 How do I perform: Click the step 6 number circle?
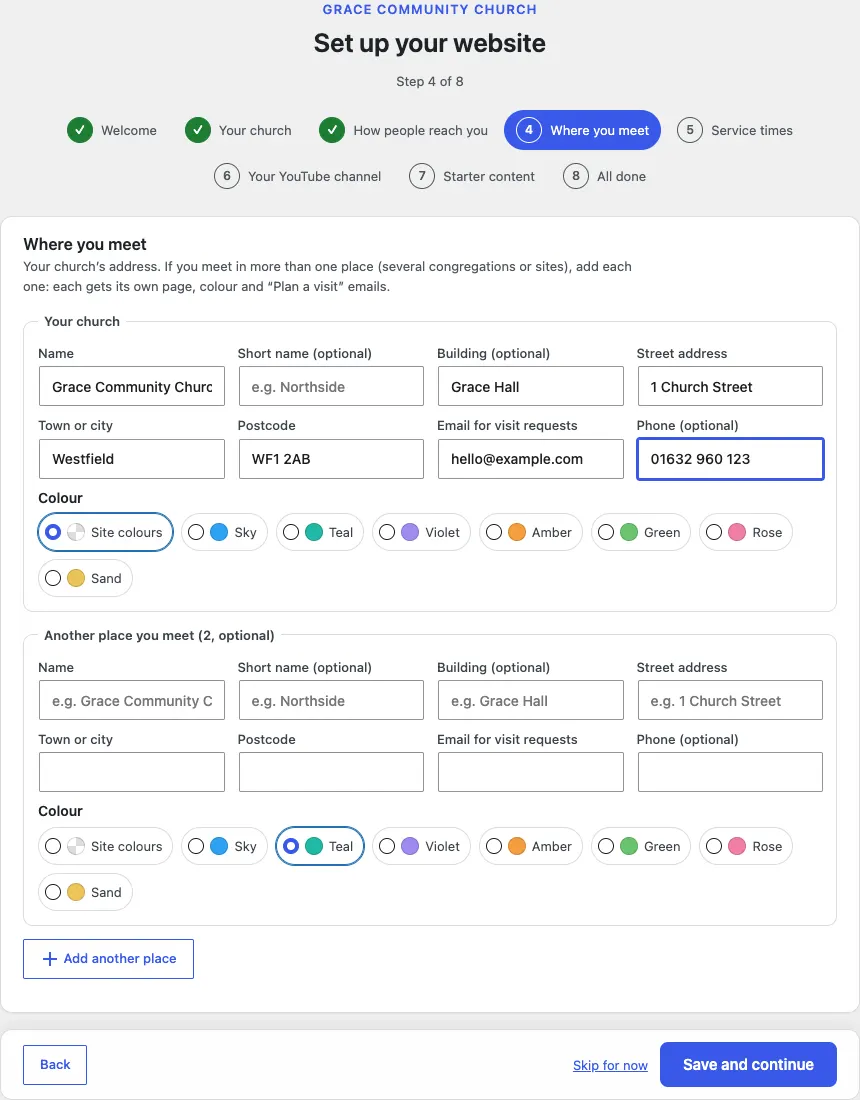click(x=227, y=176)
